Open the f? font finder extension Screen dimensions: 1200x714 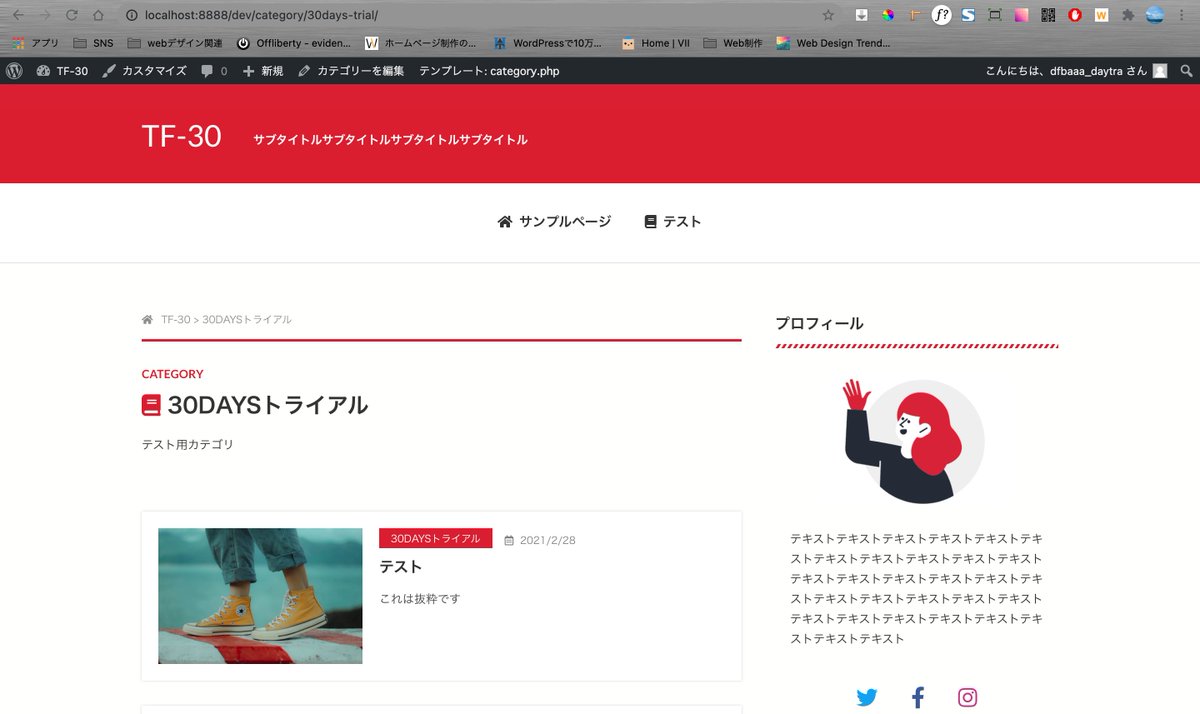941,15
